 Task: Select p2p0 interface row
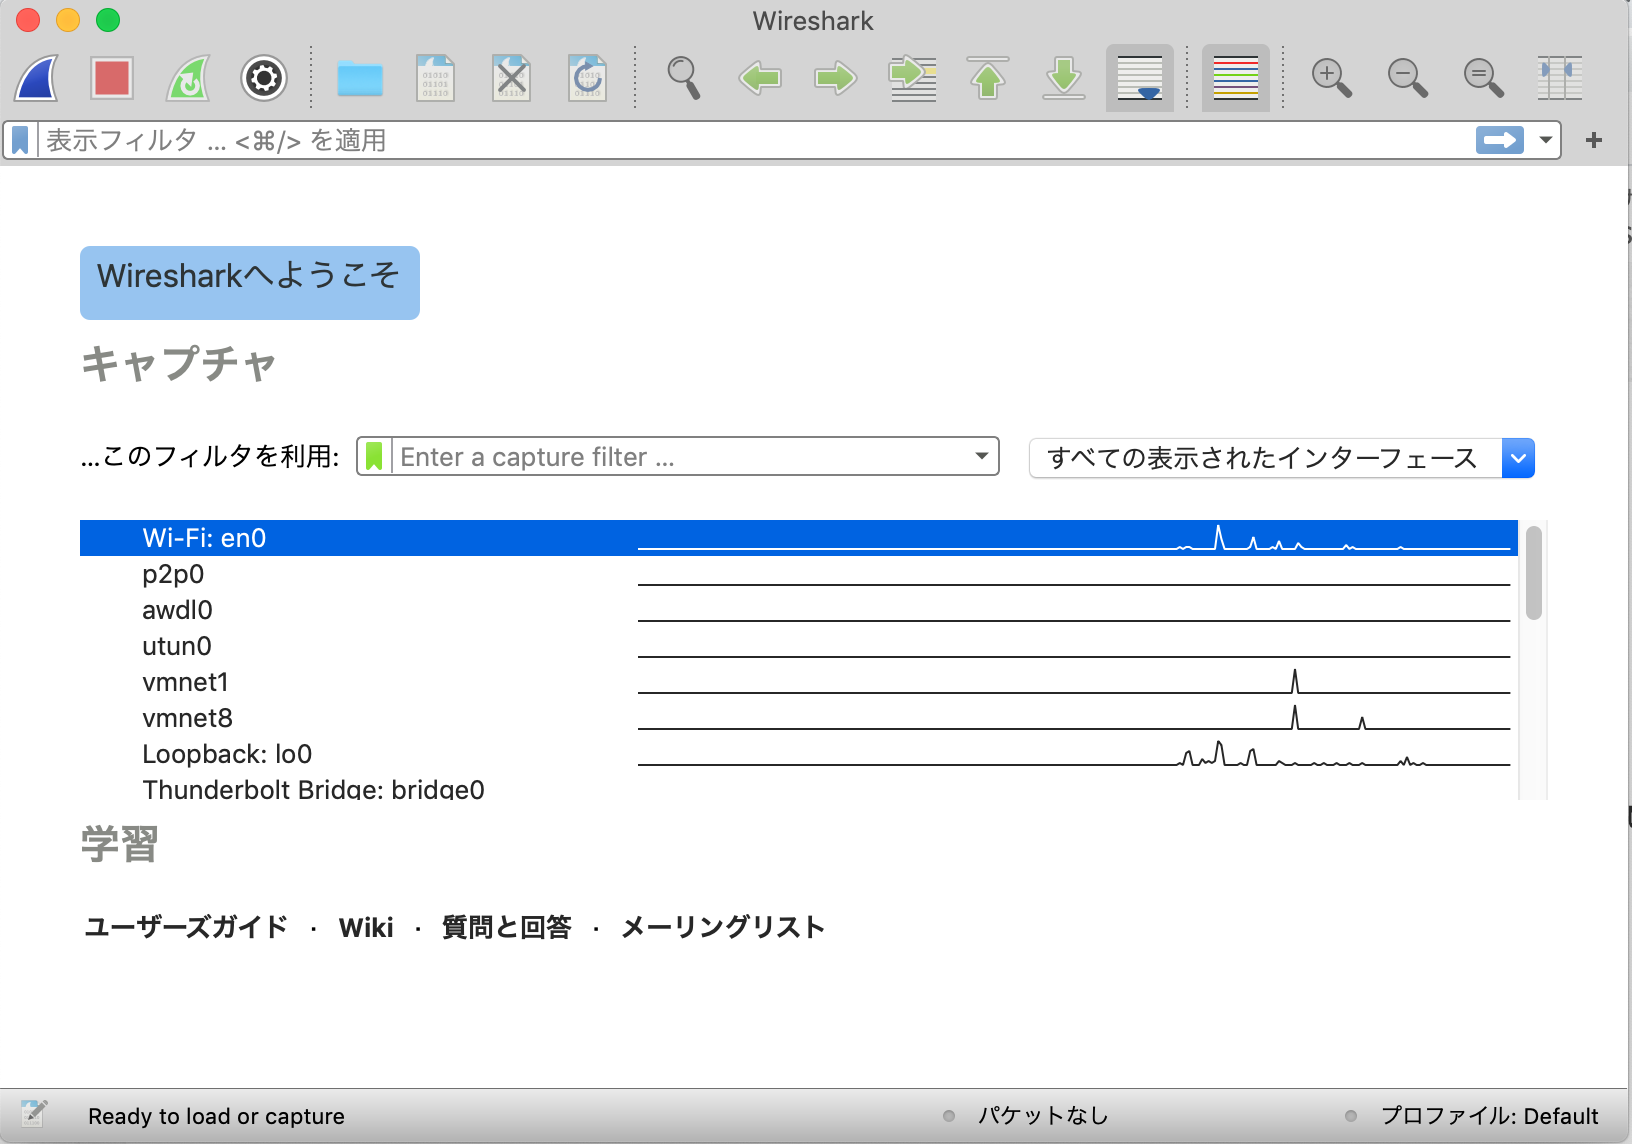click(x=798, y=574)
